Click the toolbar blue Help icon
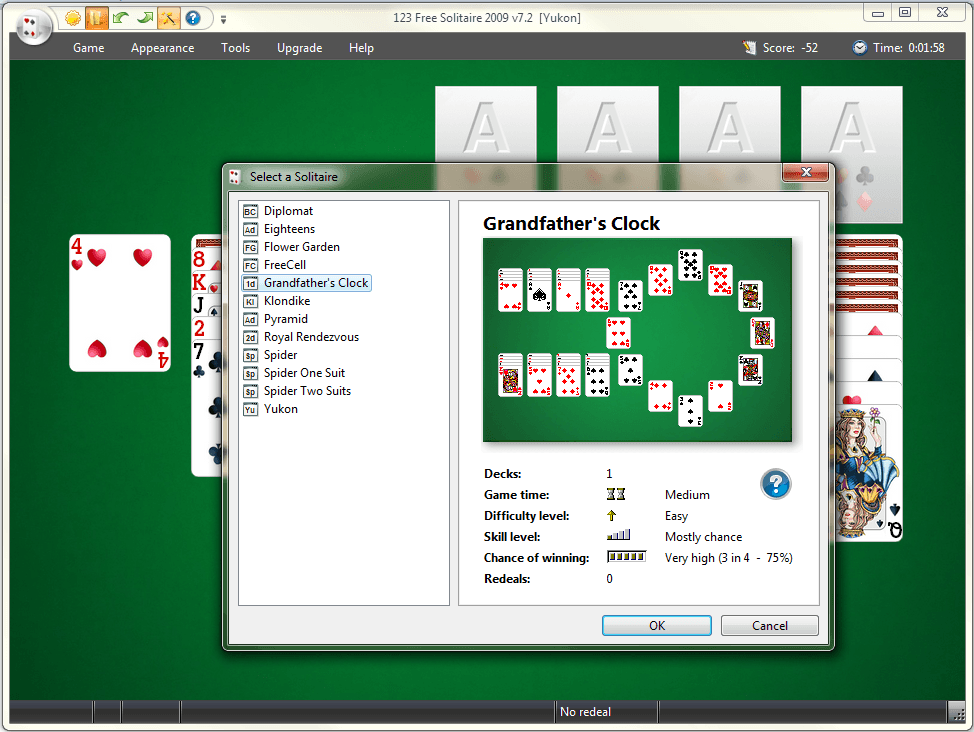The image size is (974, 732). tap(193, 18)
